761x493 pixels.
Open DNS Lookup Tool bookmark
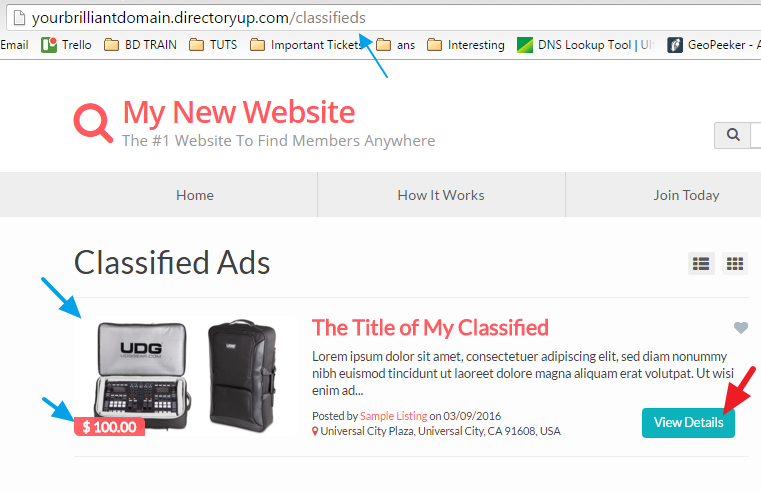pos(585,45)
